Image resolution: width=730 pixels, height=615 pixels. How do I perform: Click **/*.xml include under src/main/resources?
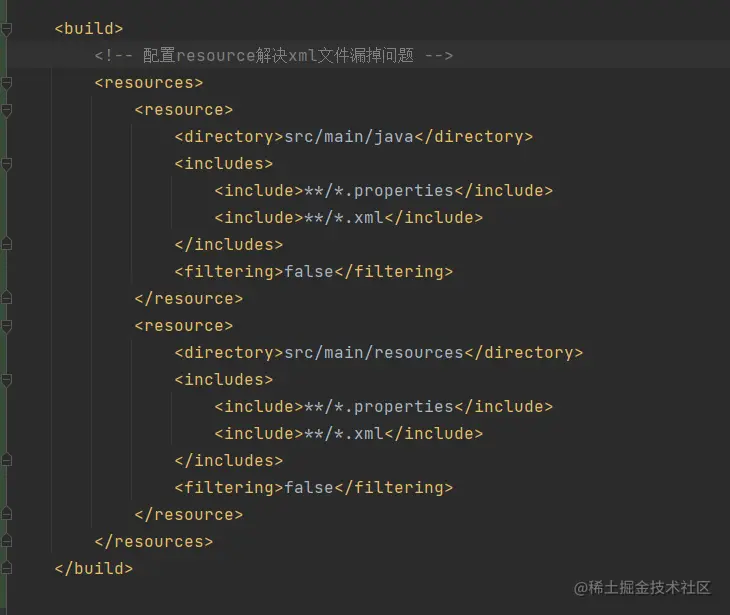[x=344, y=433]
